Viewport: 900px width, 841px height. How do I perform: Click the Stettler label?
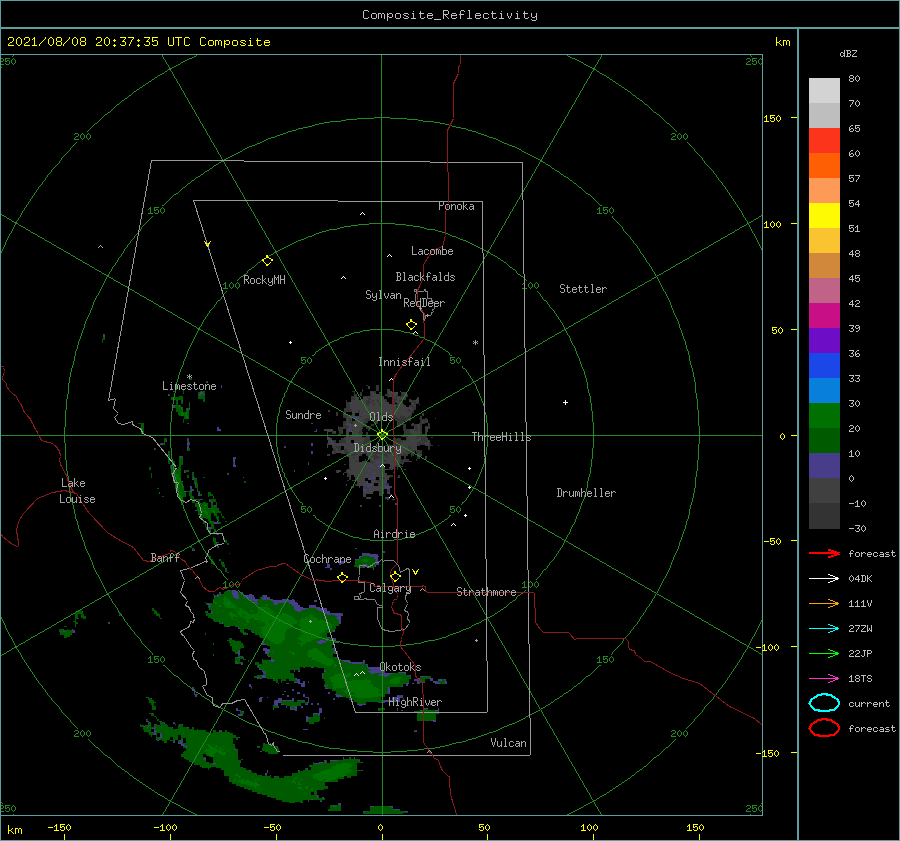pyautogui.click(x=583, y=289)
